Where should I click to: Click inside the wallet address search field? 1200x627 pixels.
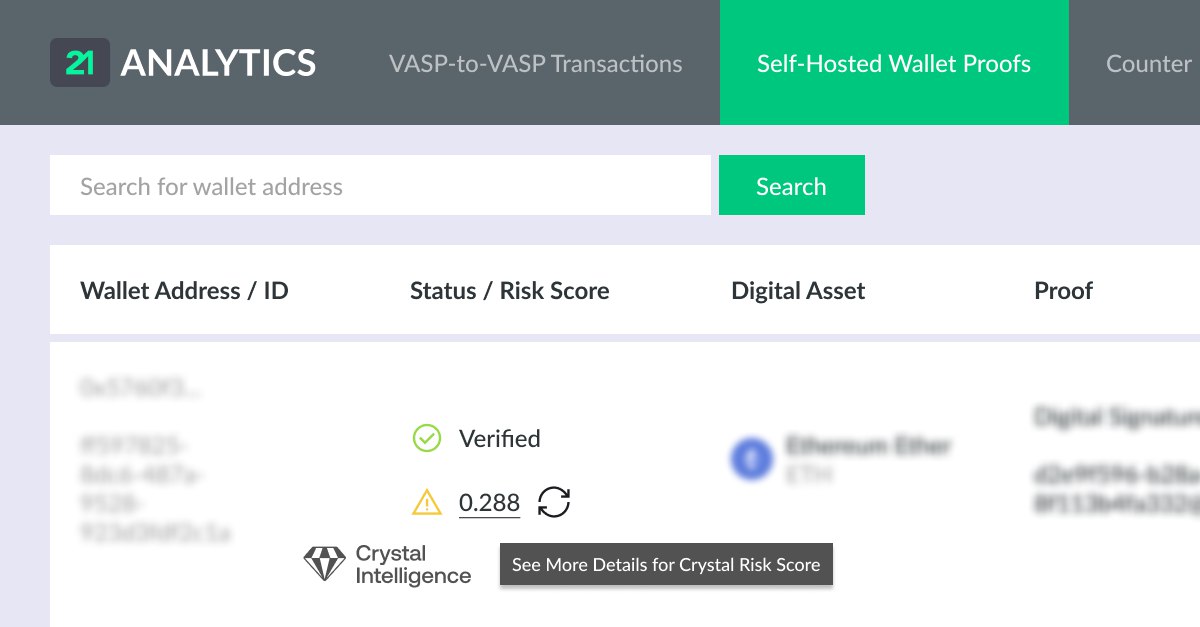point(380,185)
